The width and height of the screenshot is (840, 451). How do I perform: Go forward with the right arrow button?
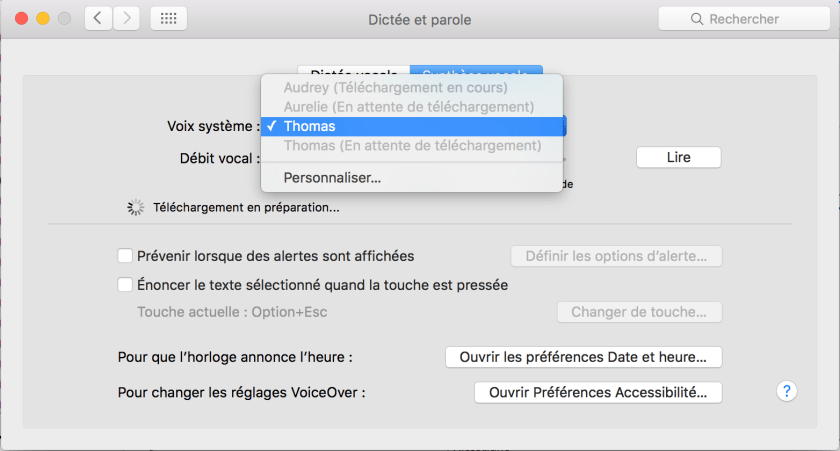[x=126, y=19]
